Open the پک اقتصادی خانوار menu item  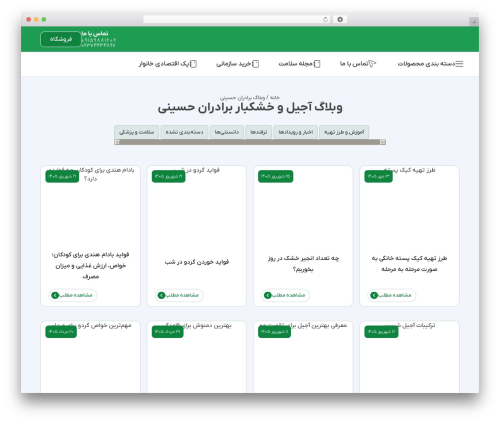(164, 64)
